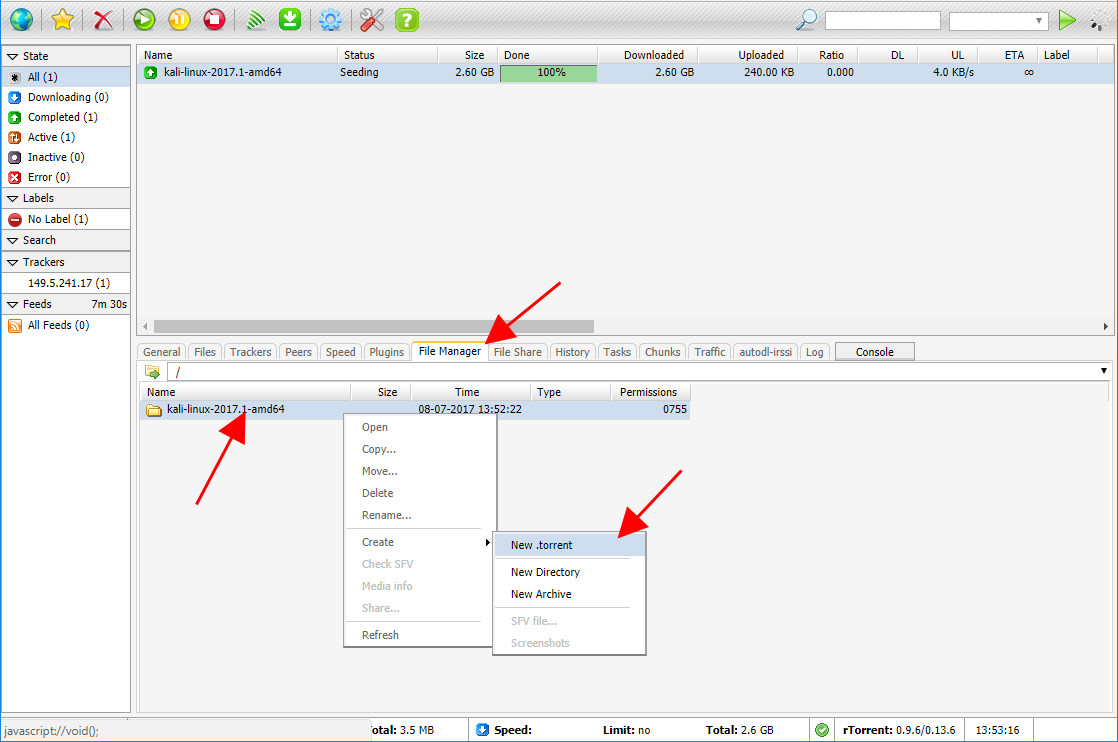Click the seeding status icon of kali-linux torrent
1118x742 pixels.
point(150,73)
